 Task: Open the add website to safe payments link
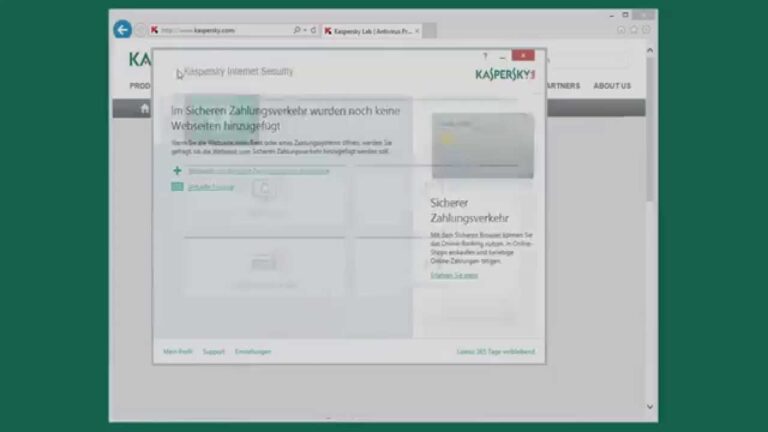259,171
